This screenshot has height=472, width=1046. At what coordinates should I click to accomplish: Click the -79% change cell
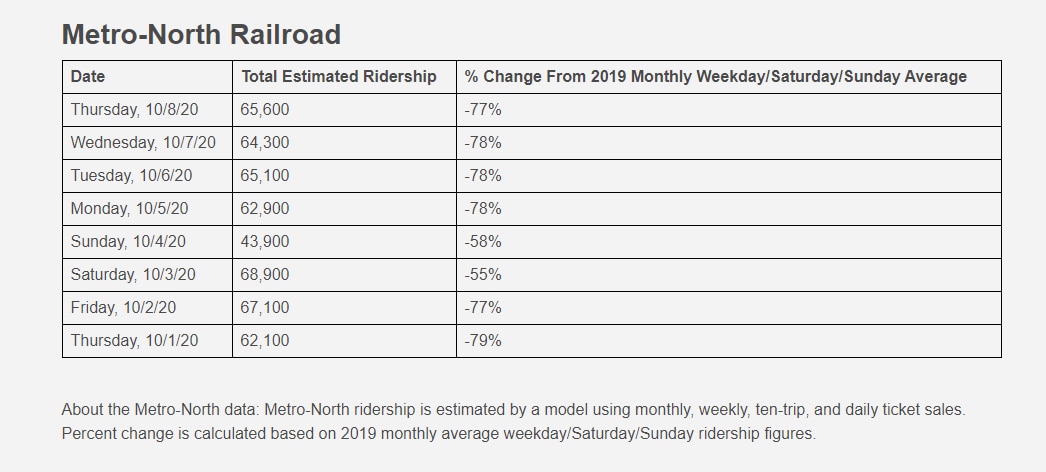click(483, 341)
